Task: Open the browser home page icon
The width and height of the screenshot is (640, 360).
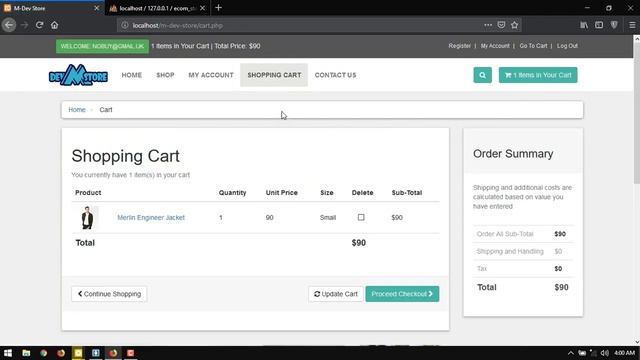Action: click(54, 25)
